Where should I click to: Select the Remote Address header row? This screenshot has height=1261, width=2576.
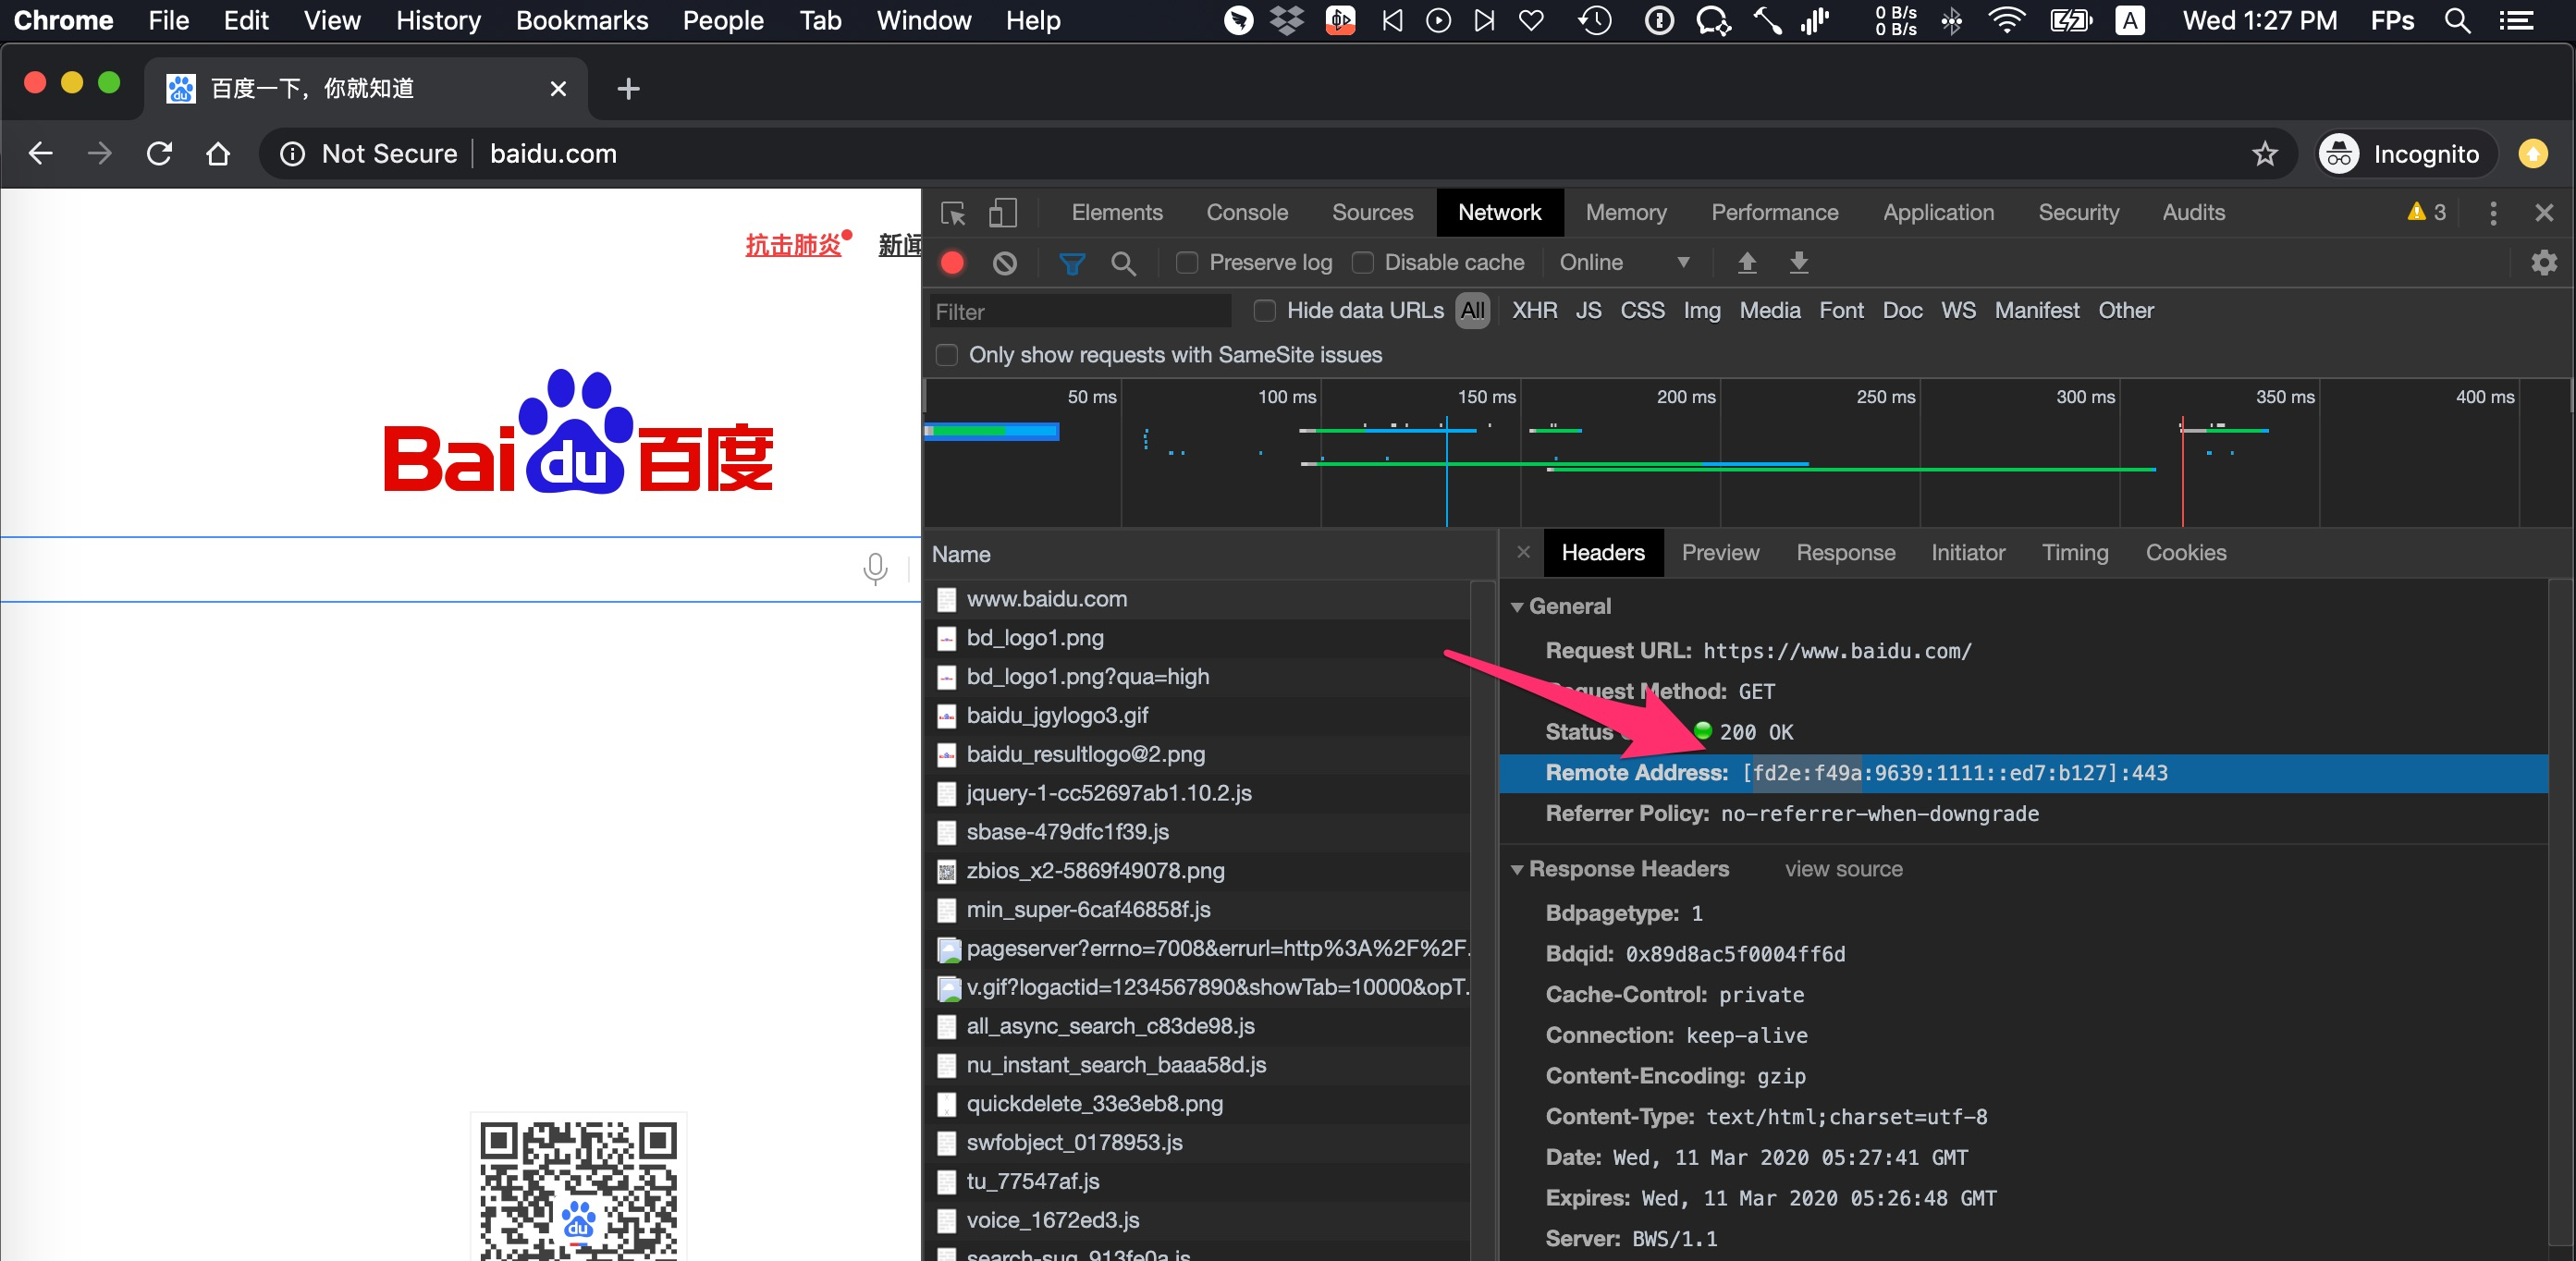[2023, 773]
